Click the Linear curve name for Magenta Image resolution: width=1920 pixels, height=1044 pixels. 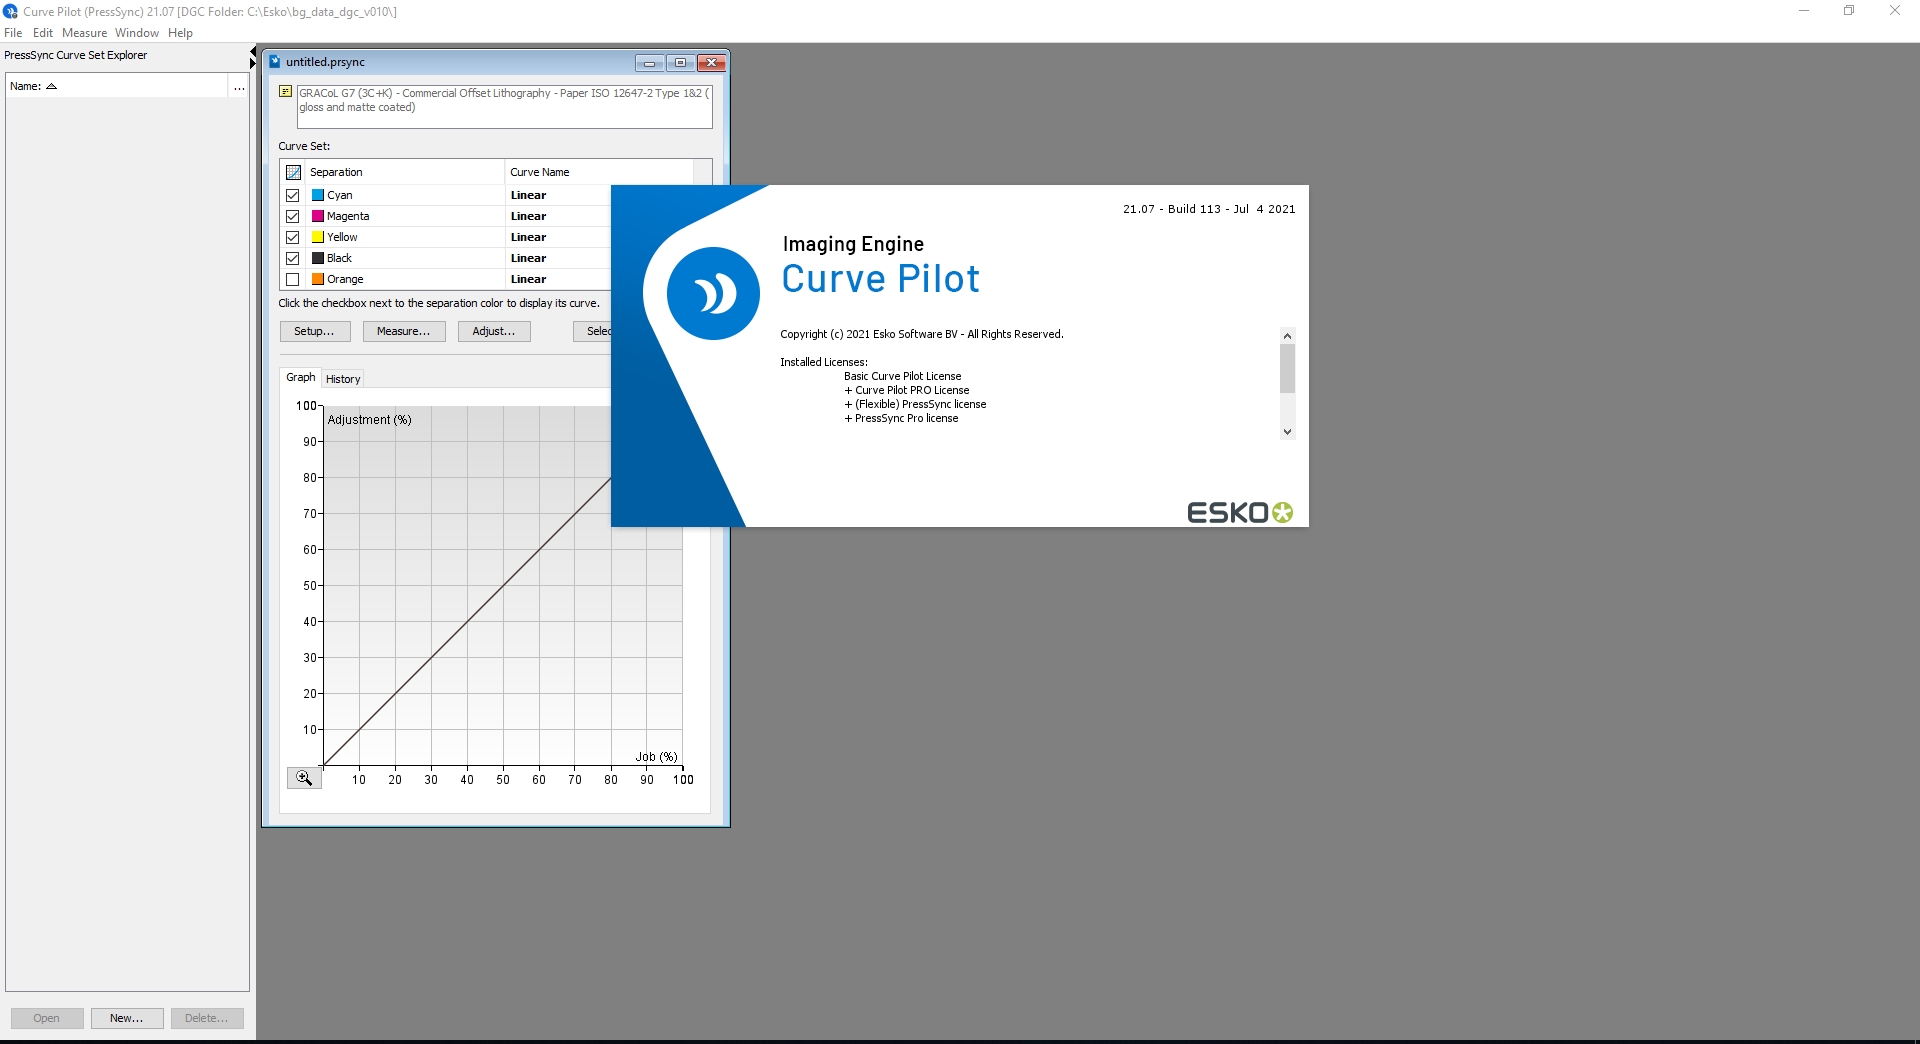pos(528,216)
